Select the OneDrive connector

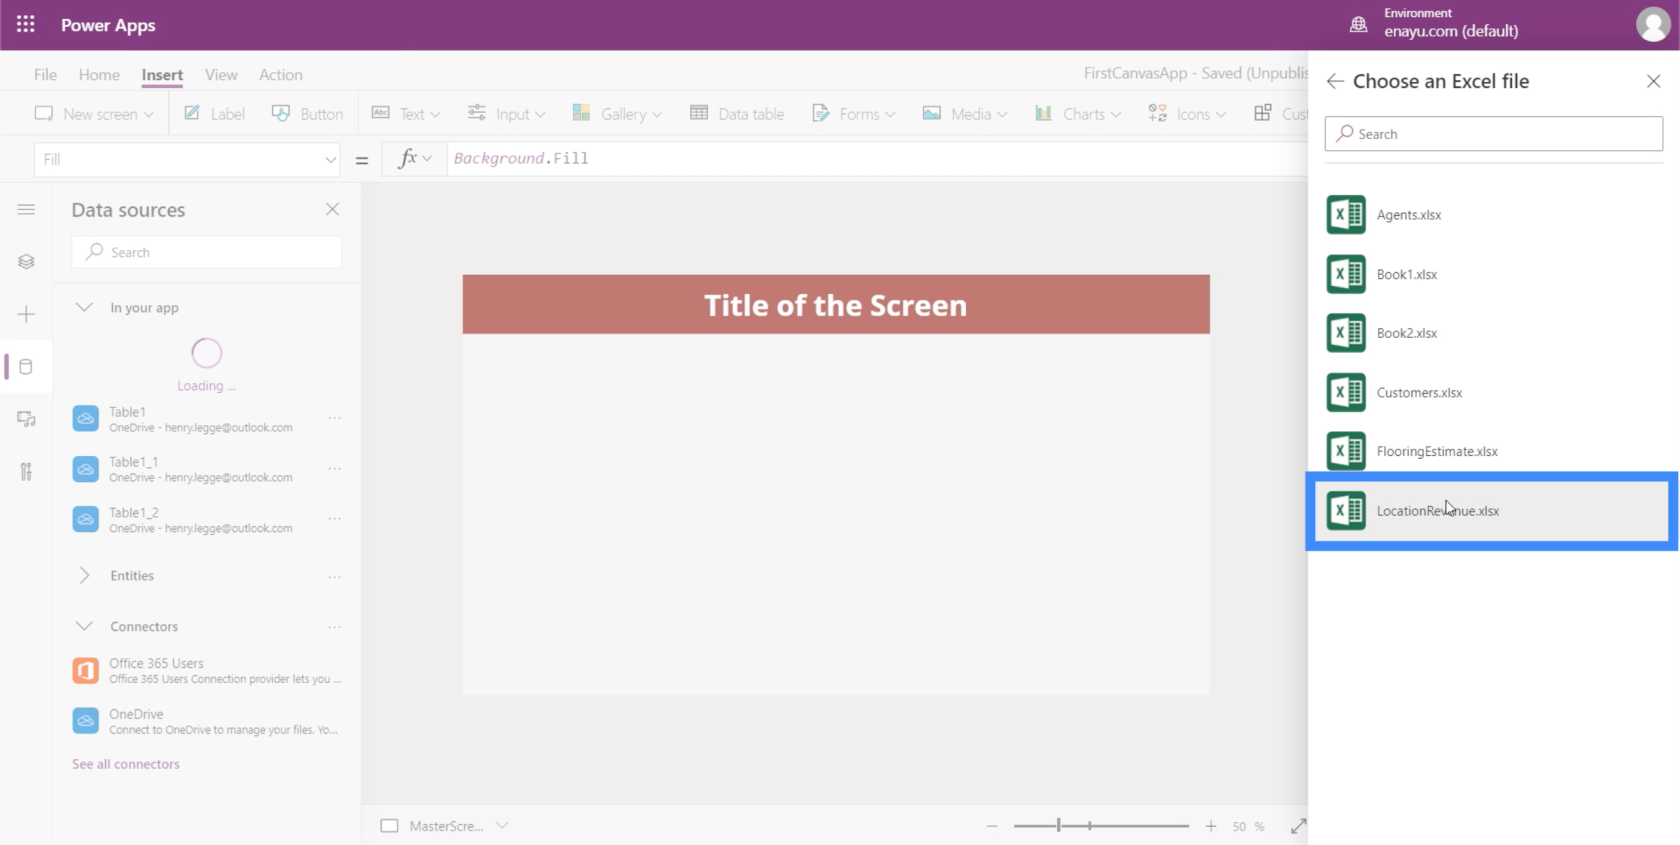coord(207,721)
